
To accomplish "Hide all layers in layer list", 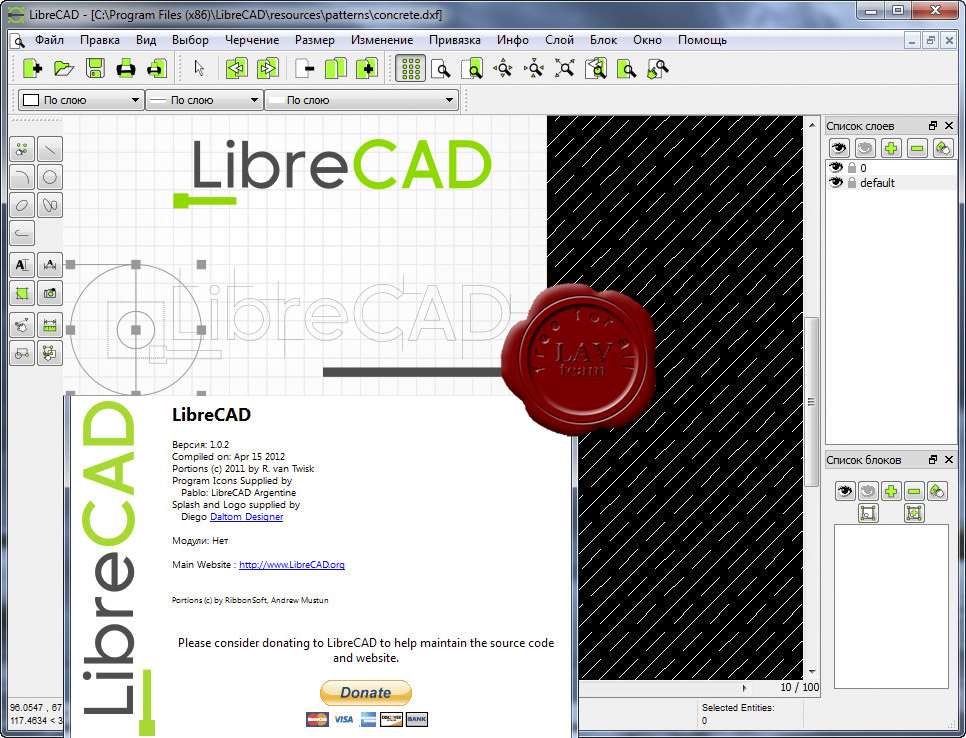I will click(865, 148).
